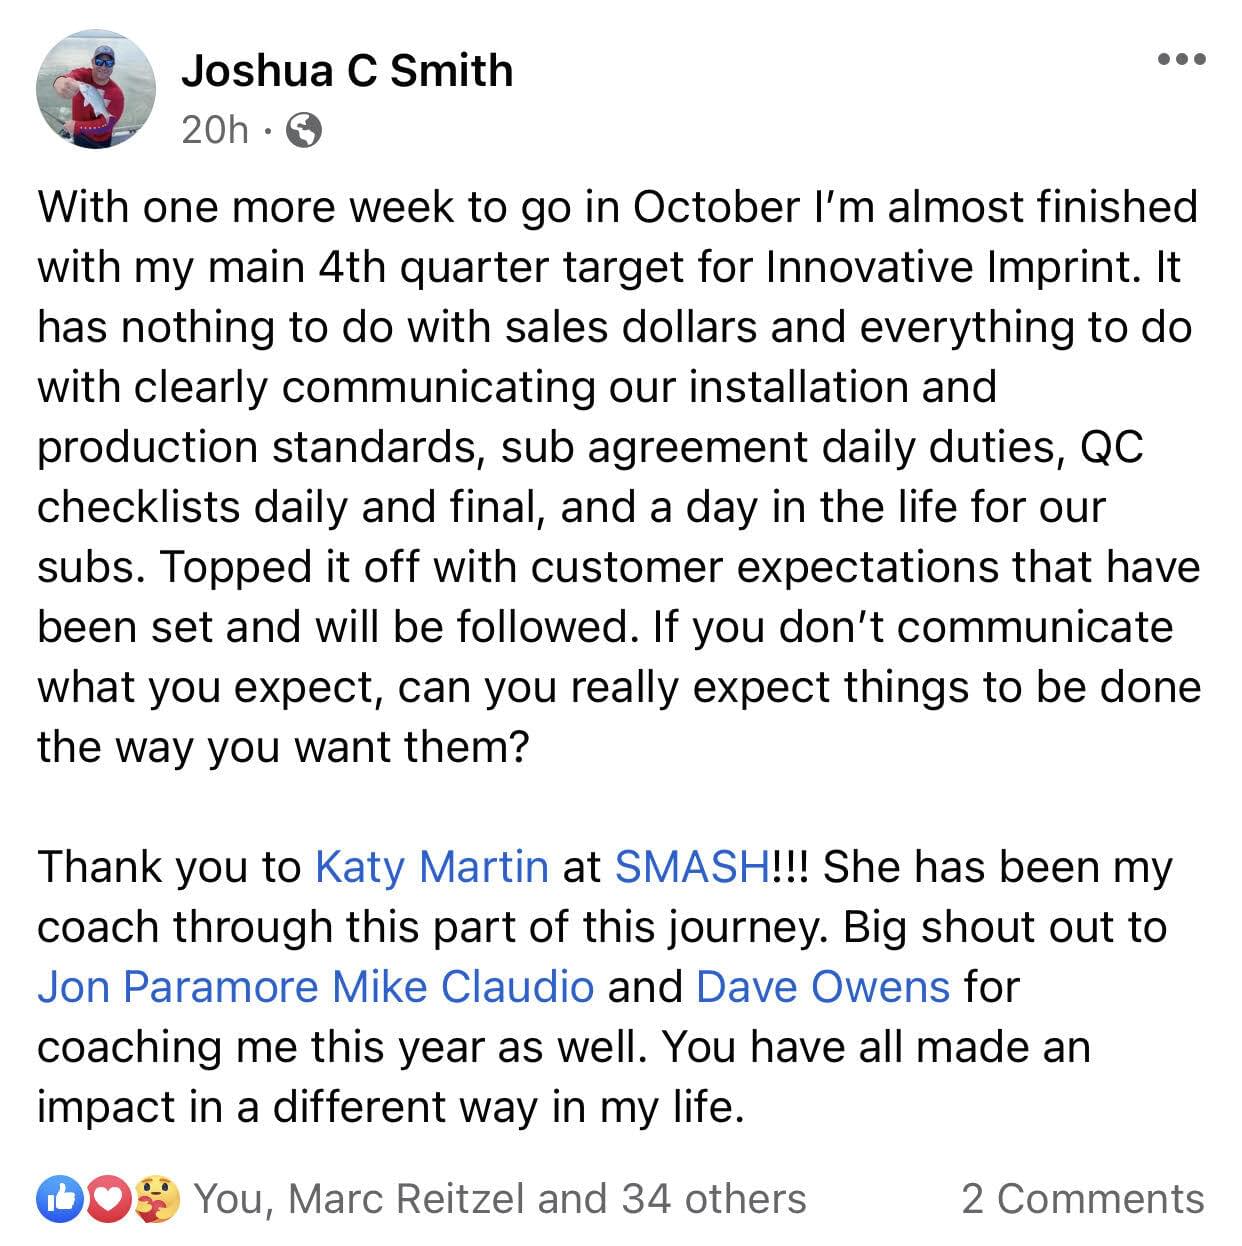Viewport: 1242px width, 1246px height.
Task: Open Jon Paramore's tagged profile
Action: [x=177, y=987]
